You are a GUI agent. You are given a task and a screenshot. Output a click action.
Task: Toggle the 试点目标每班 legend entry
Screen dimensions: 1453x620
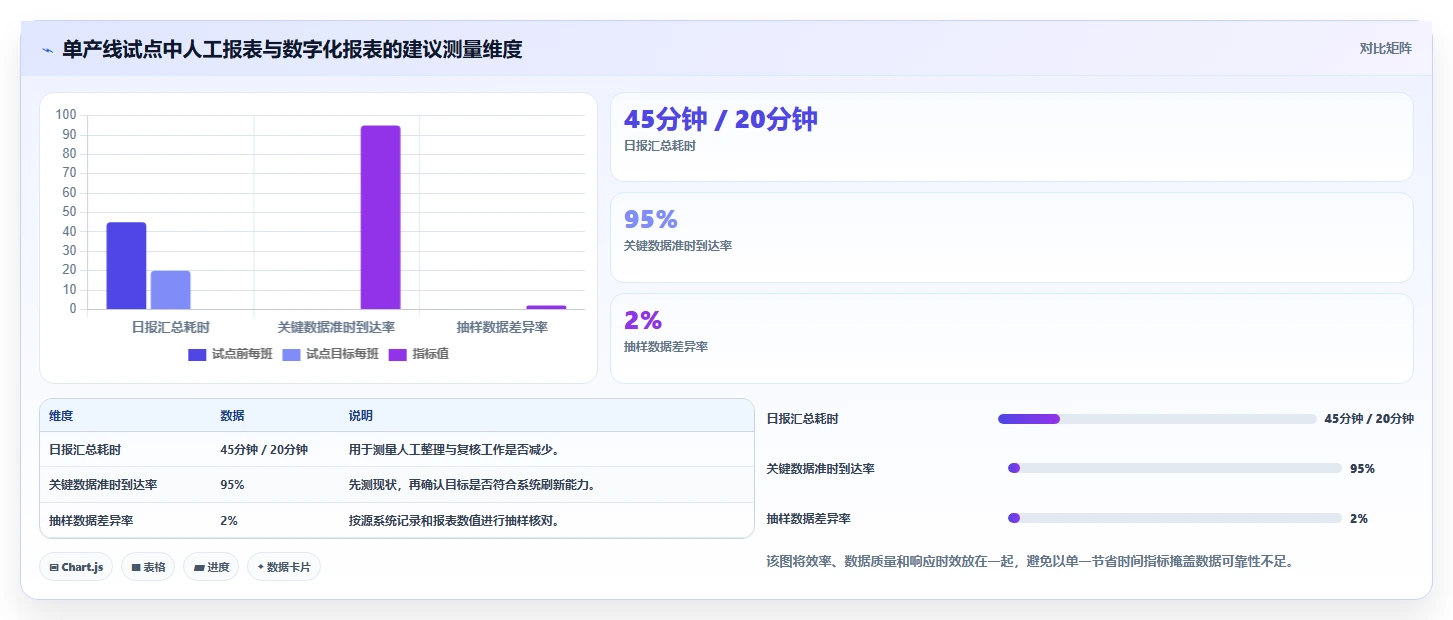331,354
